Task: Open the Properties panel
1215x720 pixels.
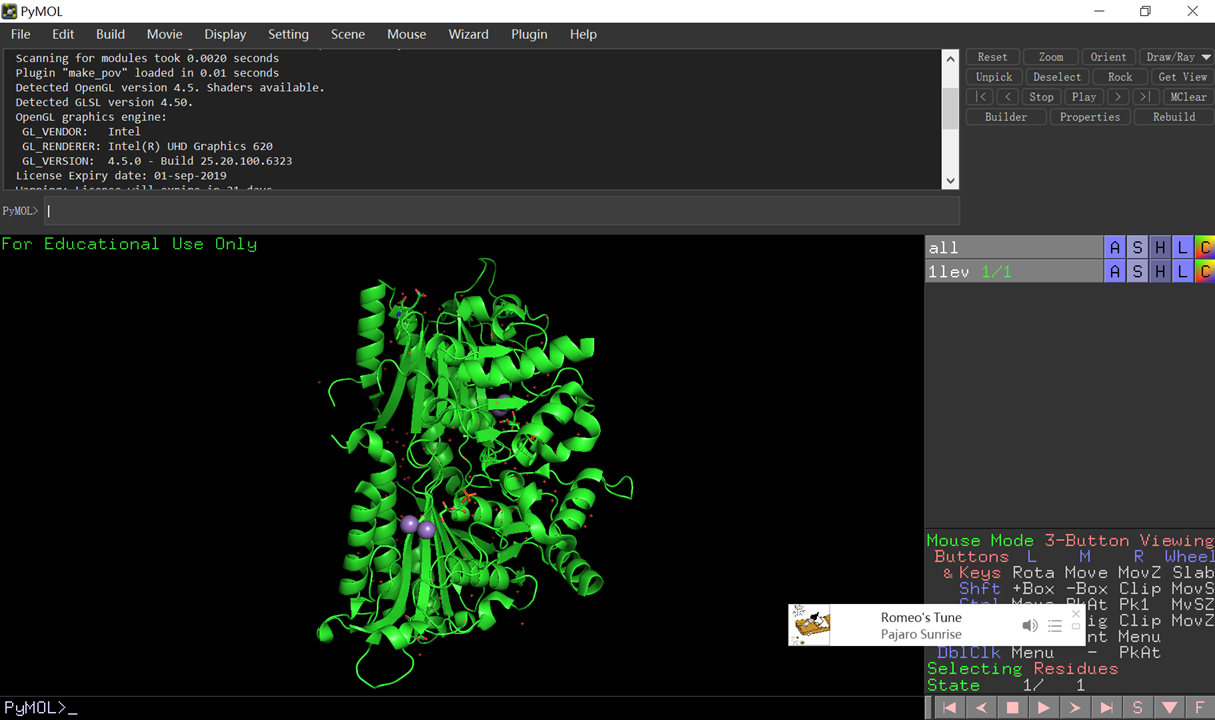Action: (x=1090, y=117)
